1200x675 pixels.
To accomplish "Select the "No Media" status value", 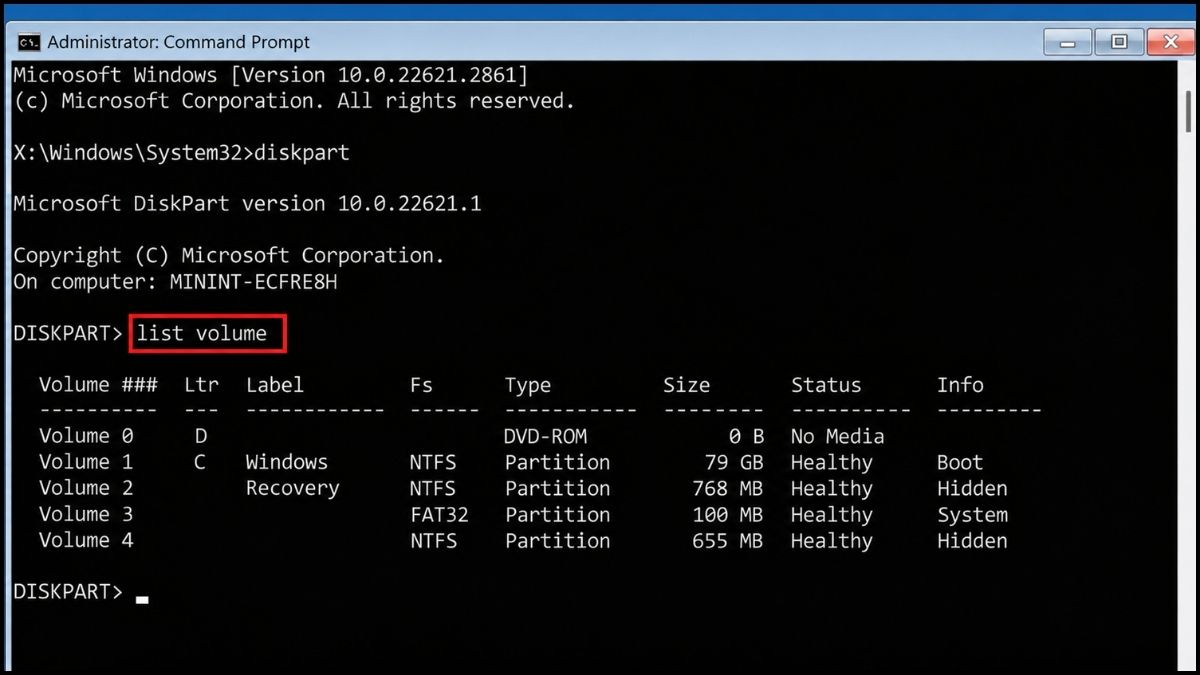I will (x=838, y=436).
